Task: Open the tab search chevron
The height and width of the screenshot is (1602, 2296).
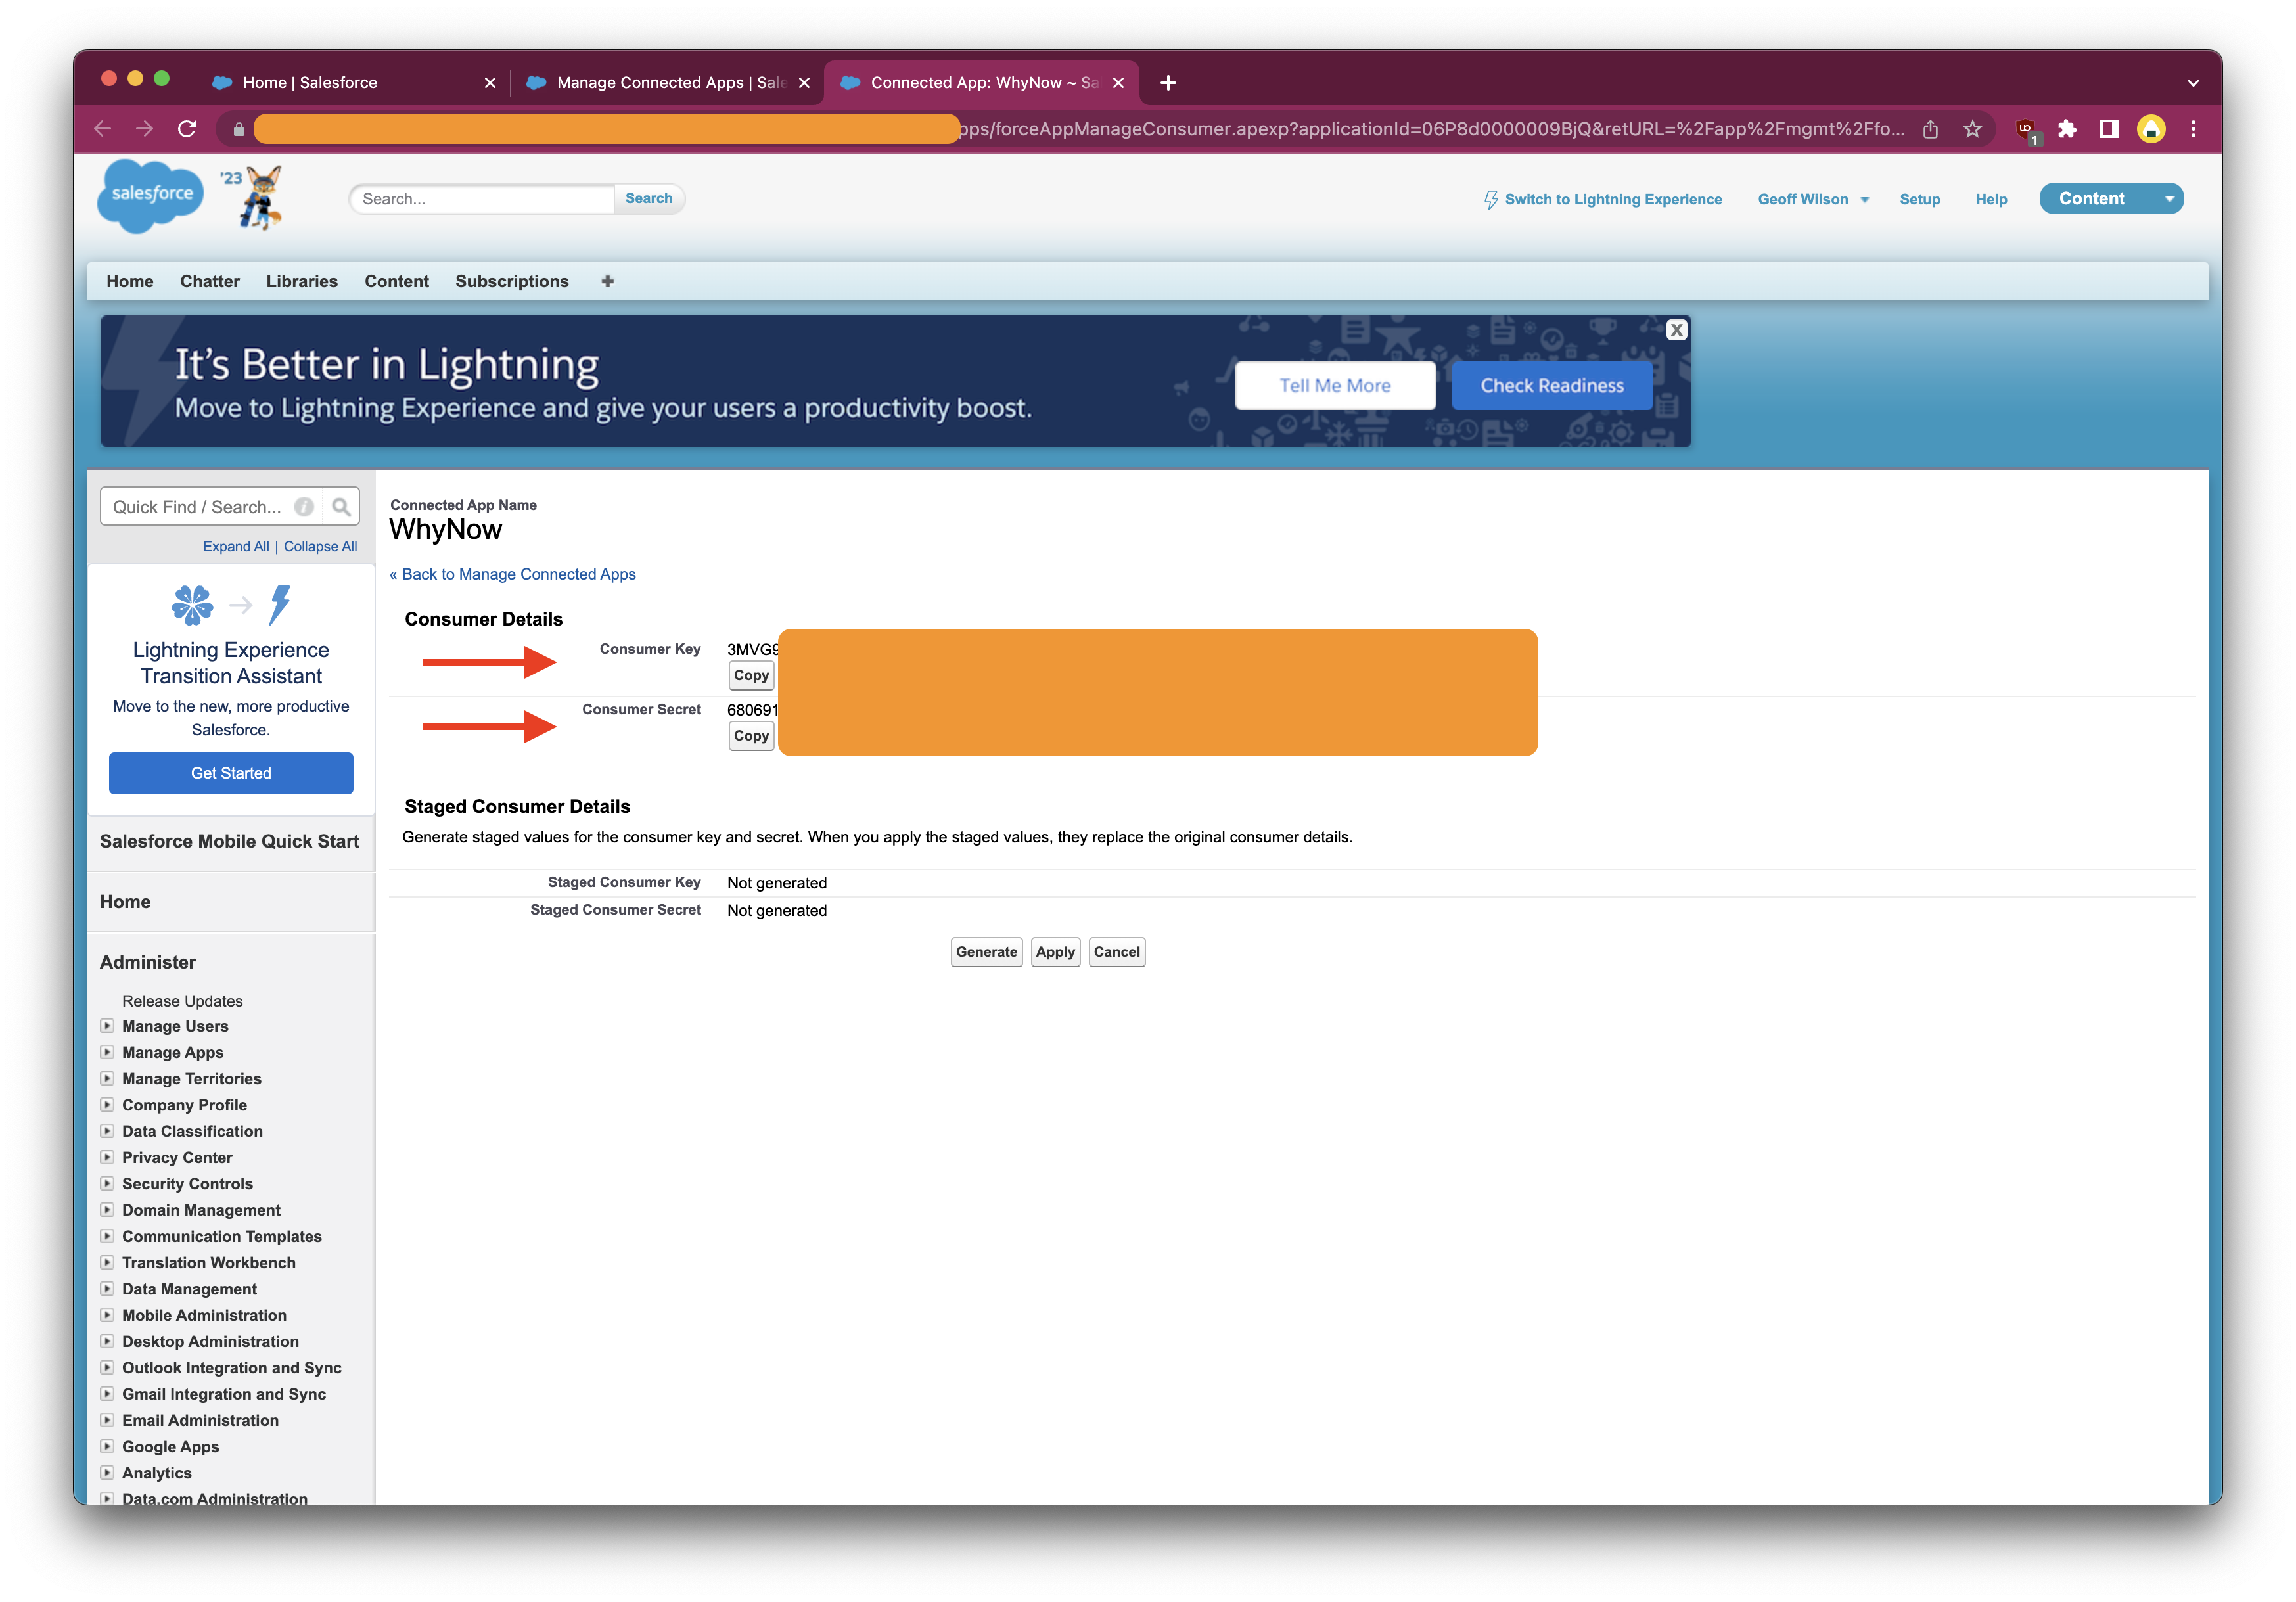Action: 2193,83
